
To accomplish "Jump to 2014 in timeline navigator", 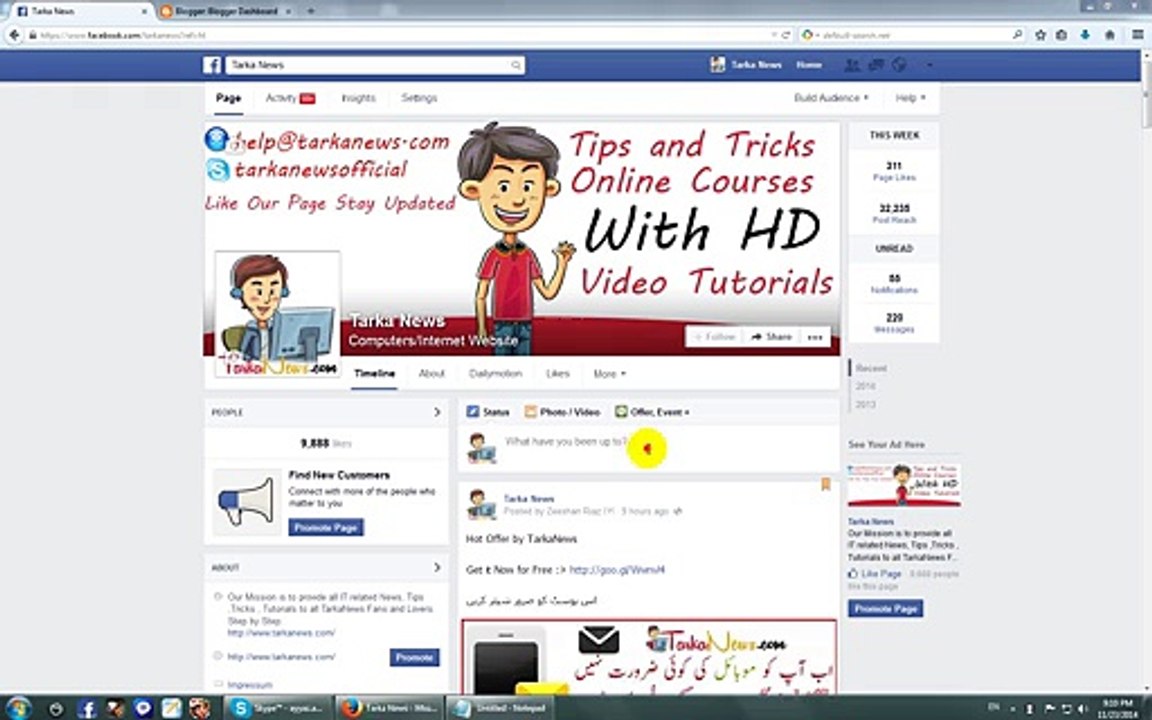I will tap(865, 386).
